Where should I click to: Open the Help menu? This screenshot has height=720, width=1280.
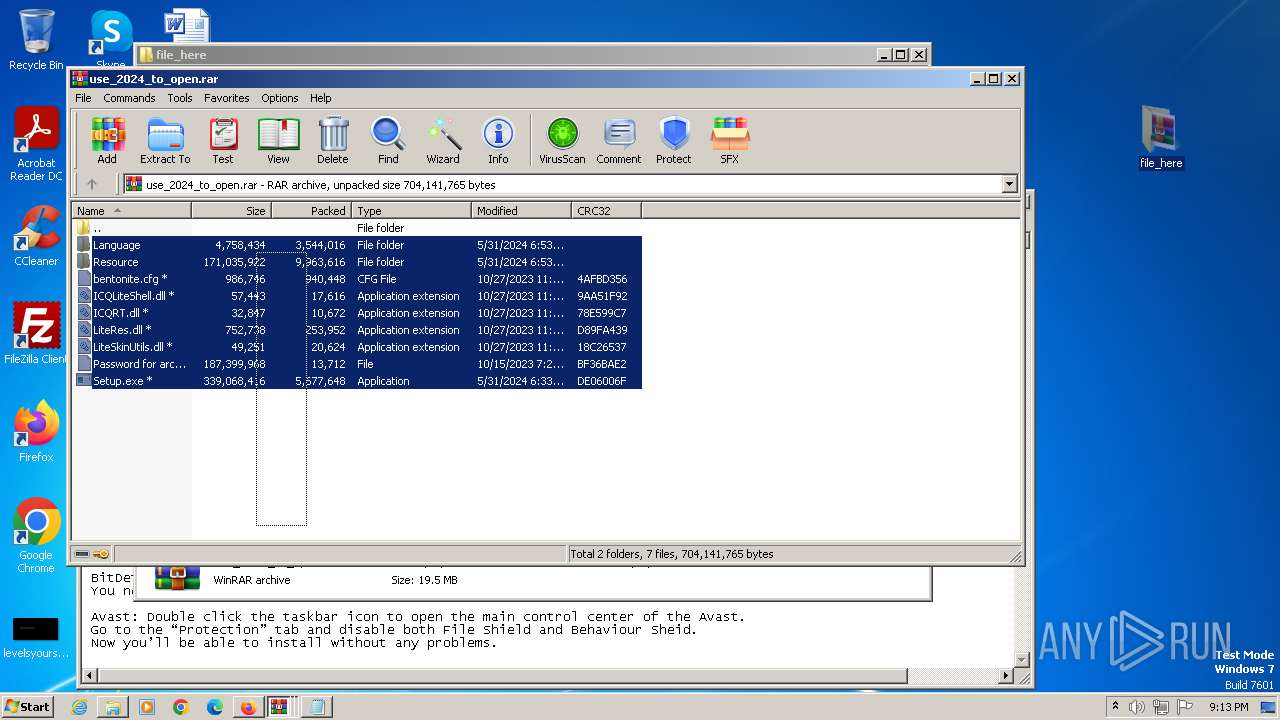[320, 98]
